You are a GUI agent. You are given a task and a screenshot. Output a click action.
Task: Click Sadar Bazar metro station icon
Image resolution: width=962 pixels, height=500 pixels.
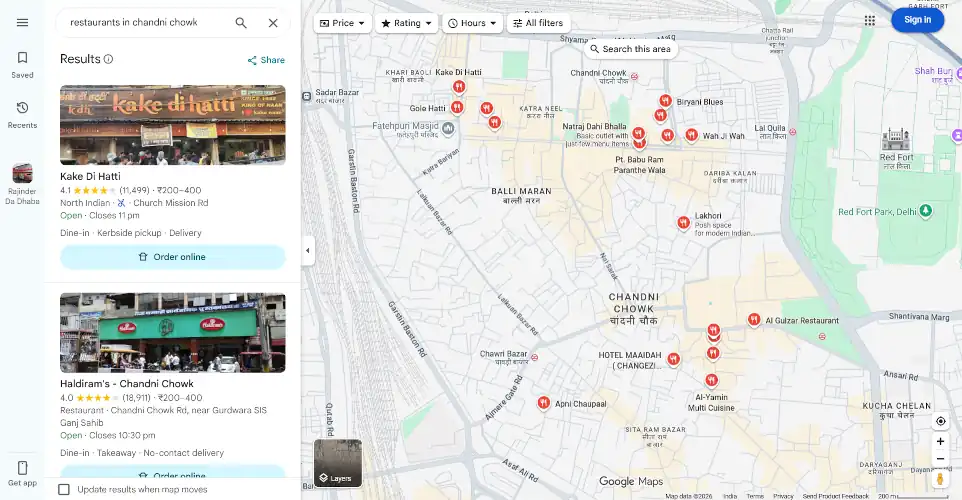[307, 96]
